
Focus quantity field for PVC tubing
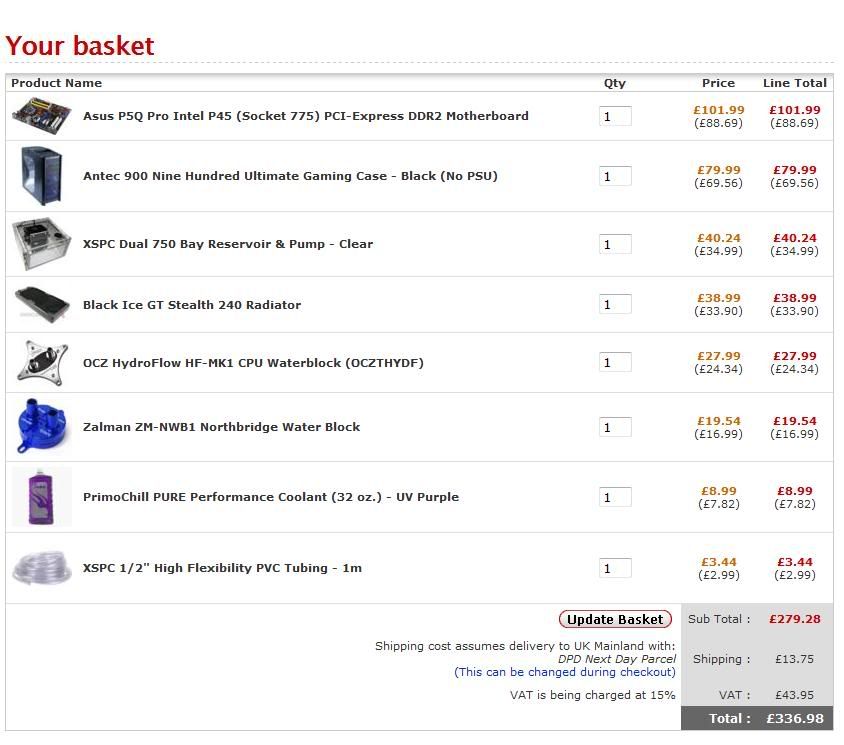click(615, 568)
